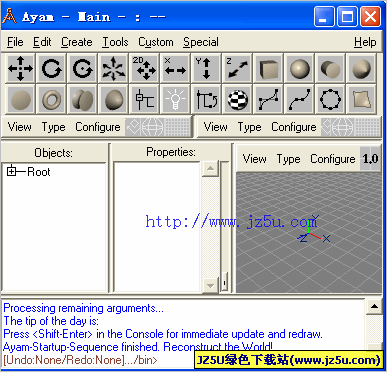Image resolution: width=387 pixels, height=372 pixels.
Task: Select the Move tool icon
Action: click(x=20, y=68)
